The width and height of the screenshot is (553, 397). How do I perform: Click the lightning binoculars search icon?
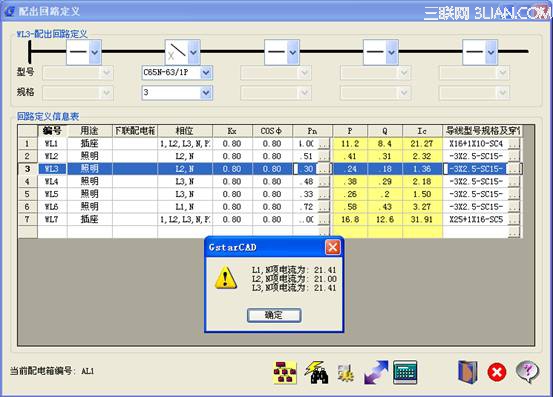[x=316, y=372]
